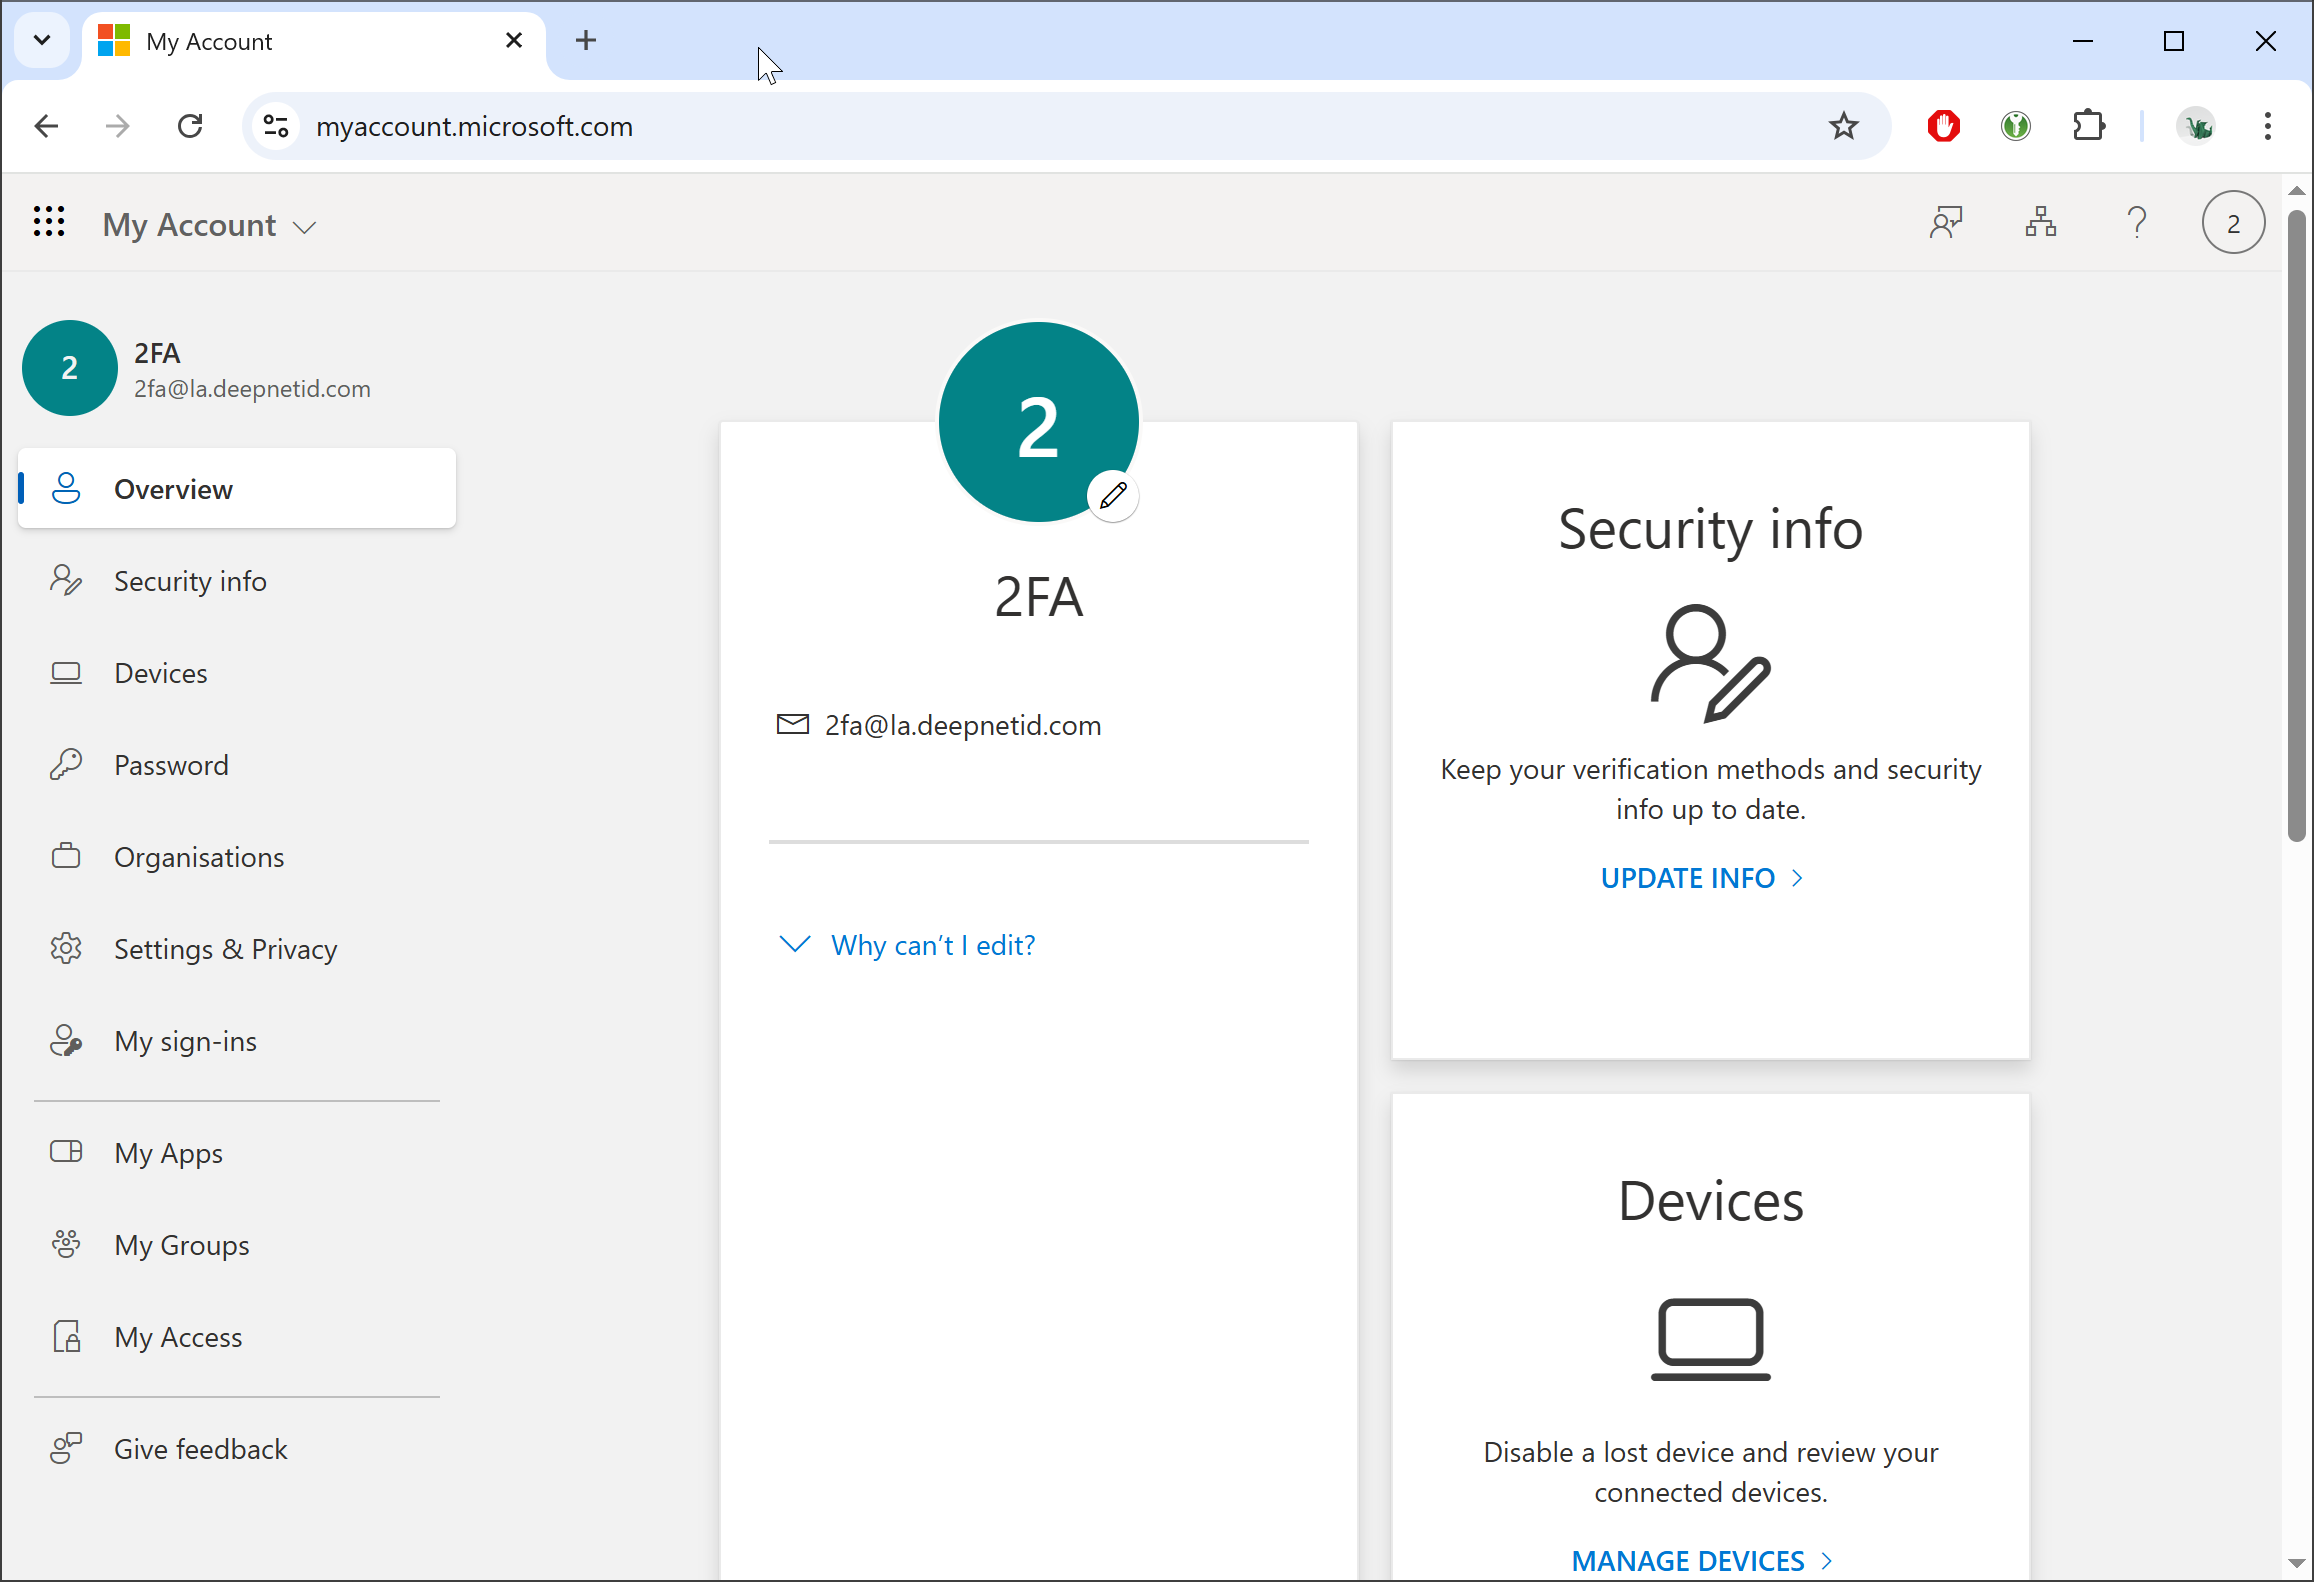View site information icon in address bar

pyautogui.click(x=276, y=126)
